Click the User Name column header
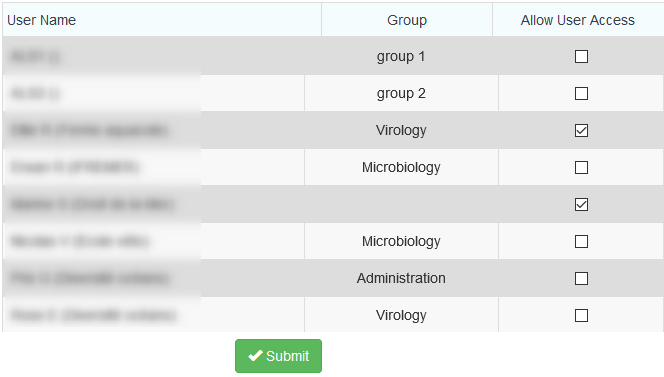 pos(42,20)
